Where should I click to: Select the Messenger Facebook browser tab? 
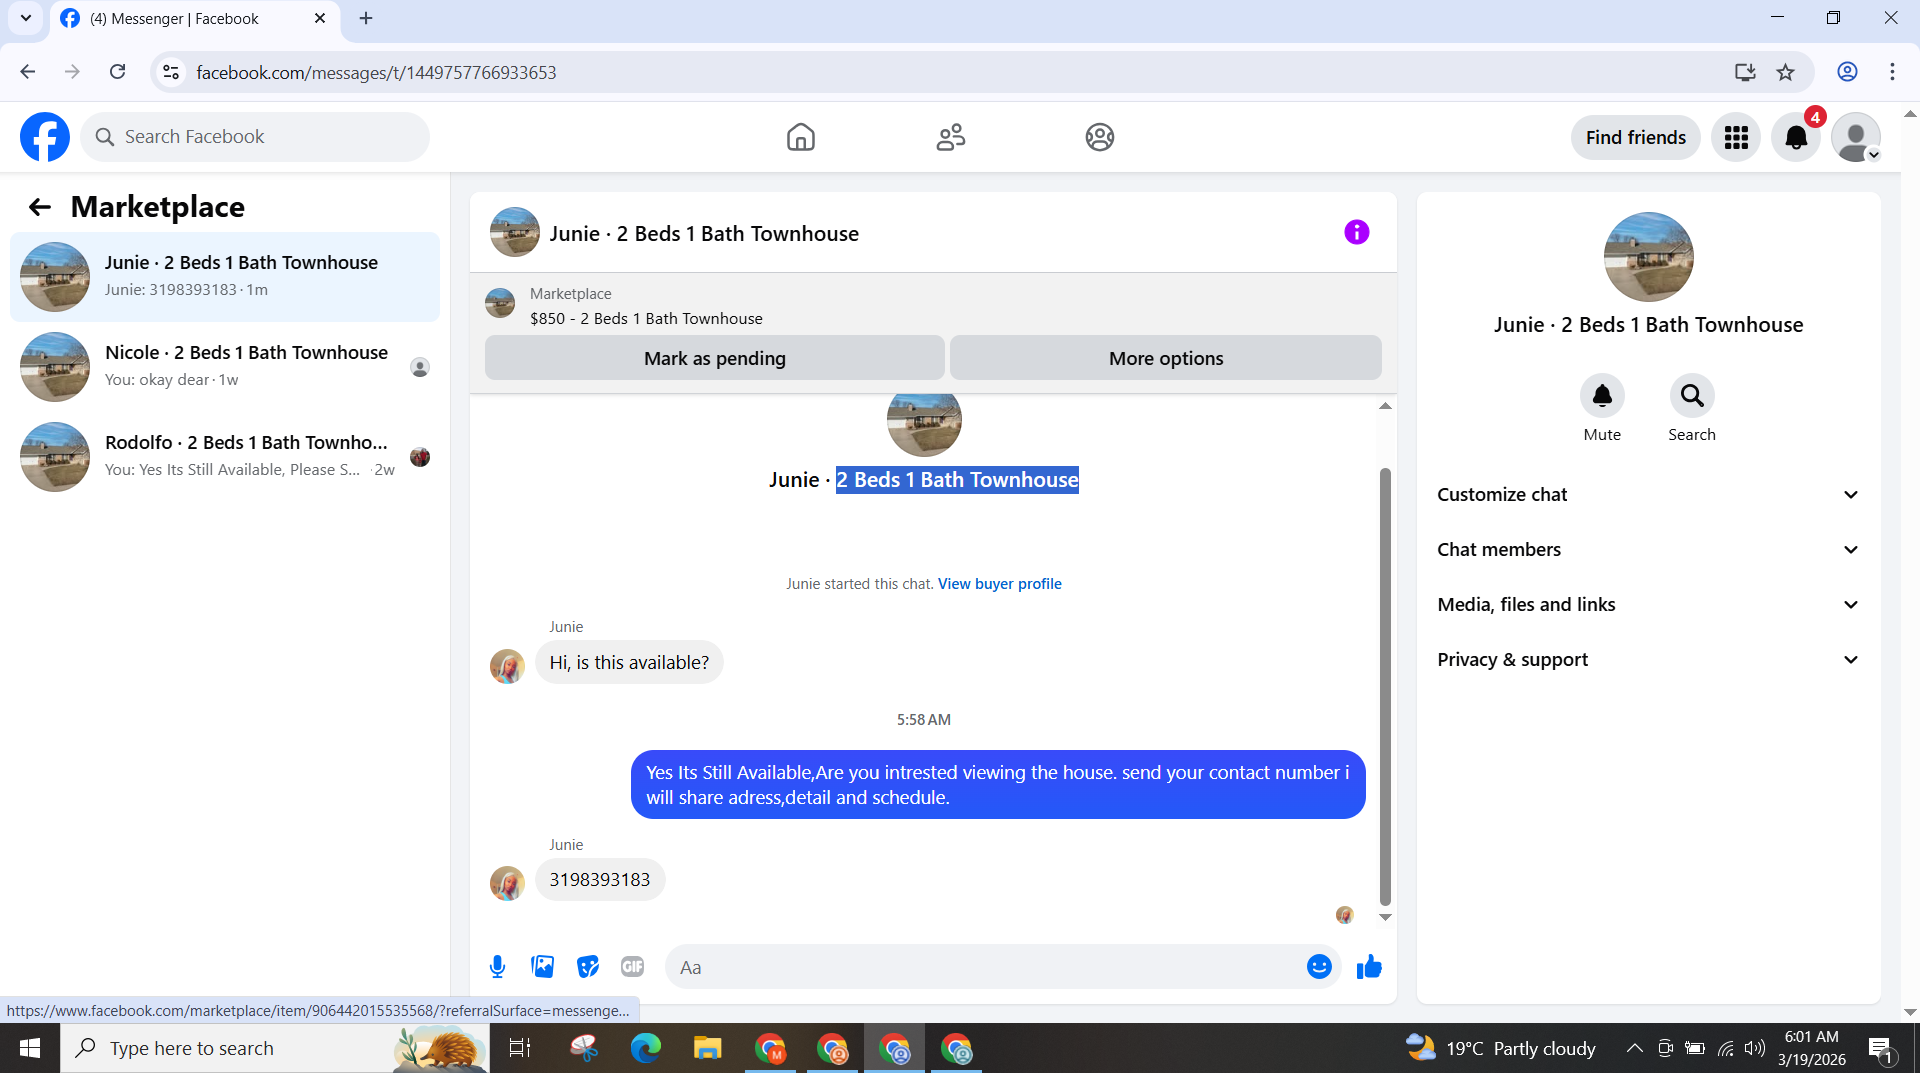coord(195,19)
